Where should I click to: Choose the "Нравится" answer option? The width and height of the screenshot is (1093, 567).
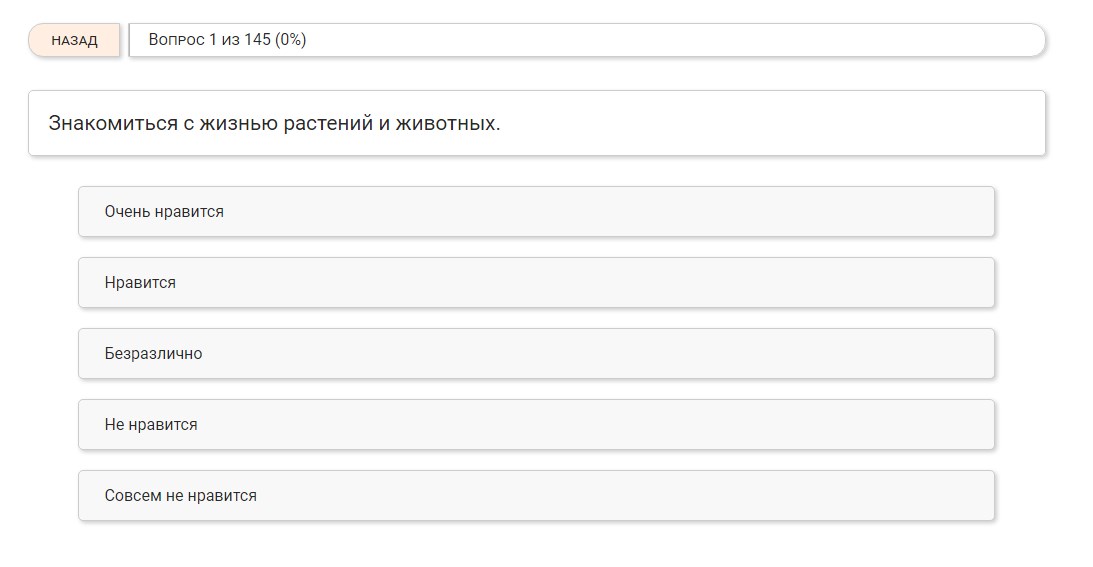(x=536, y=283)
